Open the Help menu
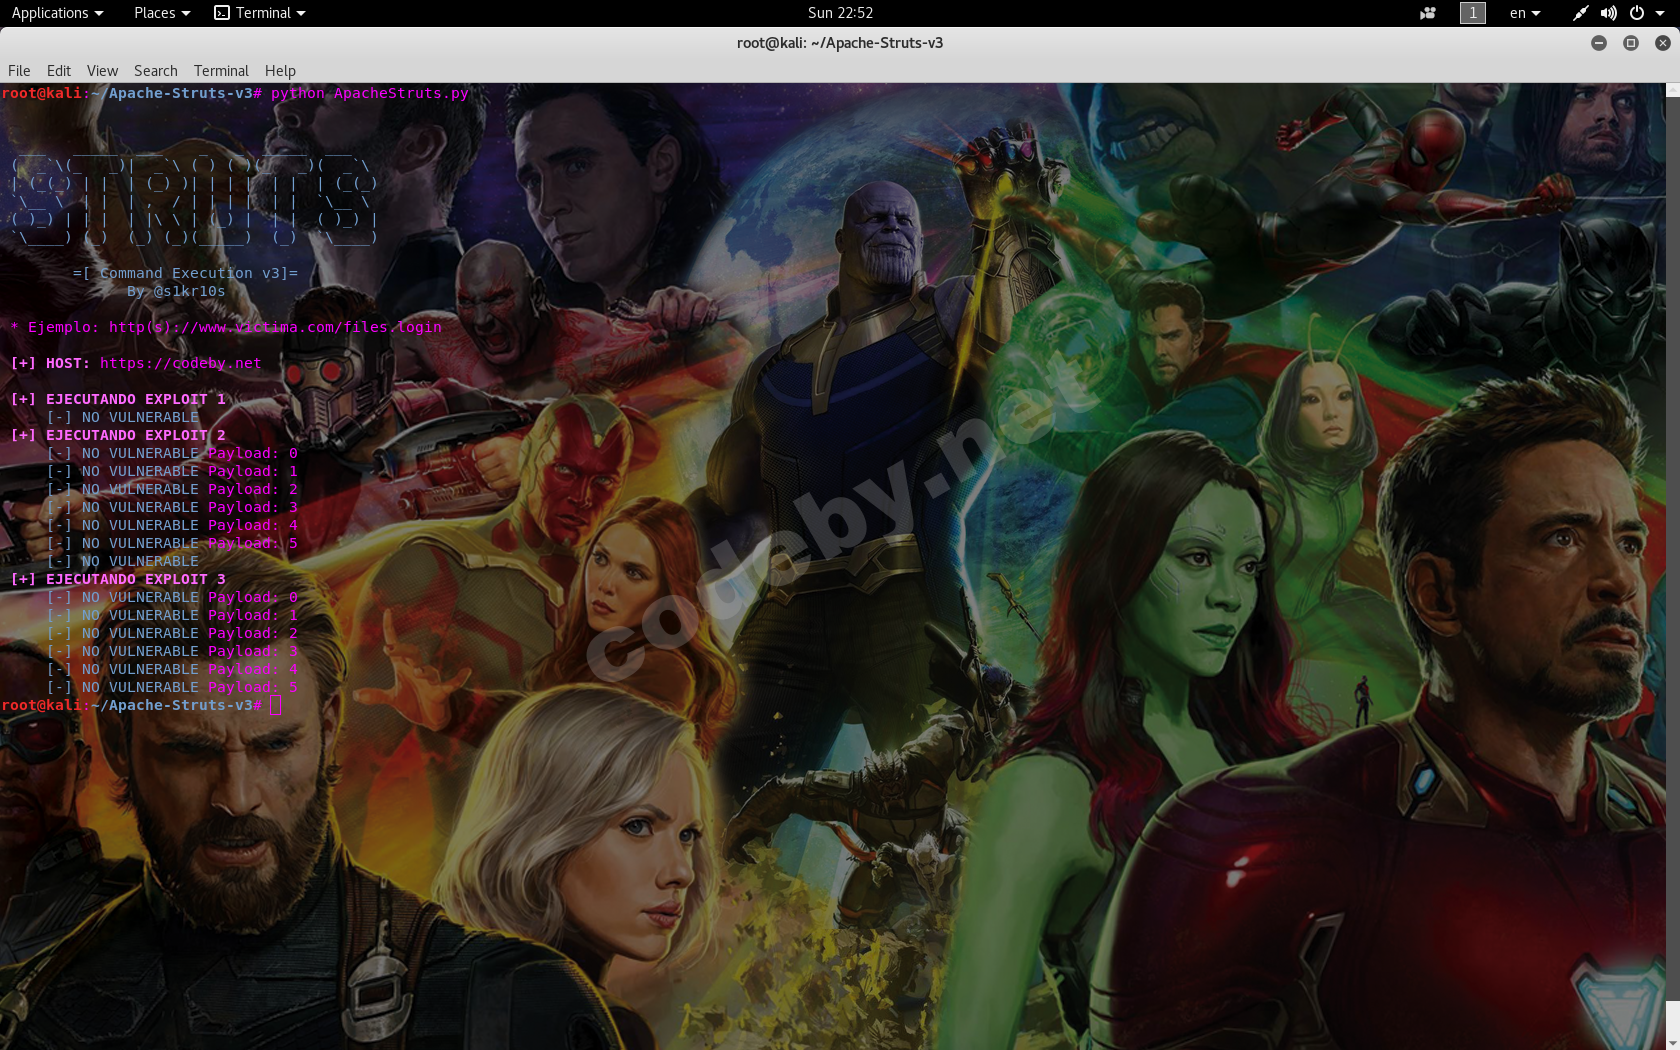This screenshot has width=1680, height=1050. coord(280,71)
